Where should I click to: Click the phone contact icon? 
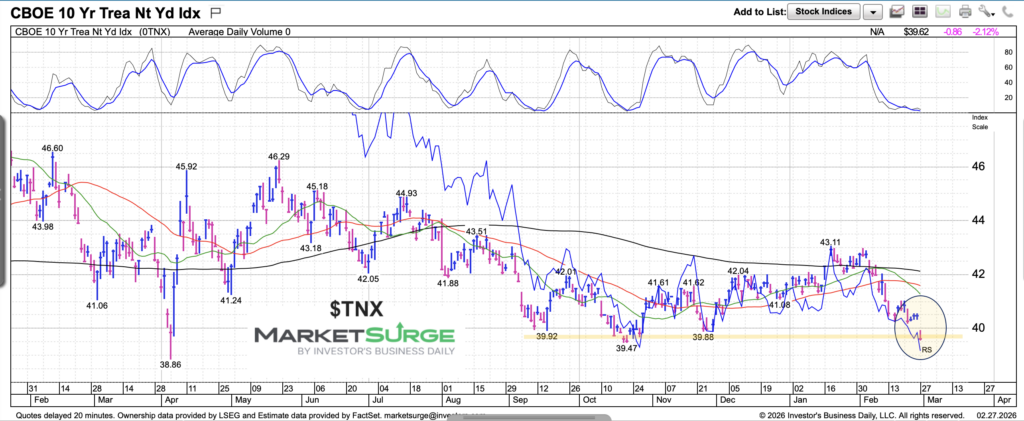(x=1006, y=12)
